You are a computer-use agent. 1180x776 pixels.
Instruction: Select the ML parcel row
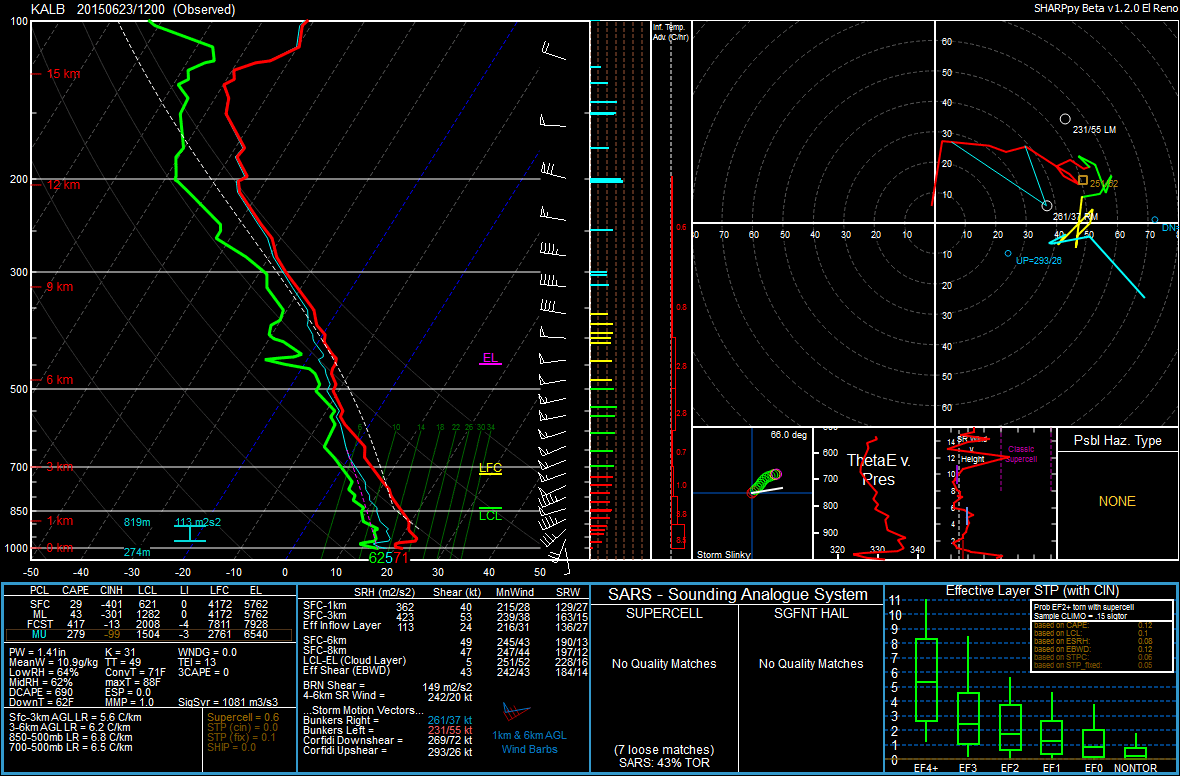[x=149, y=612]
